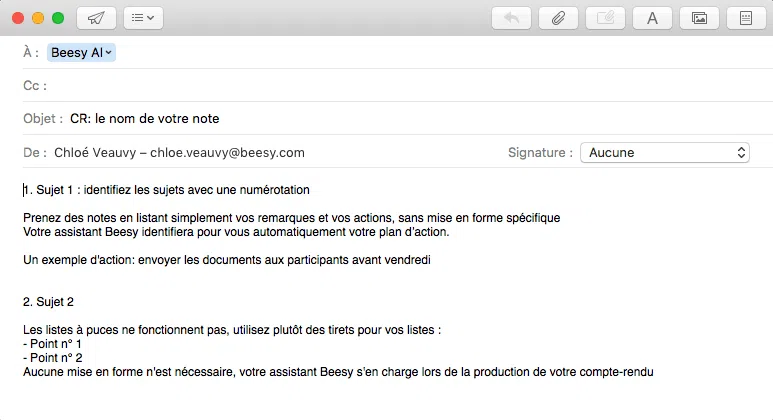The image size is (773, 420).
Task: Open the stationery pane icon
Action: [x=746, y=18]
